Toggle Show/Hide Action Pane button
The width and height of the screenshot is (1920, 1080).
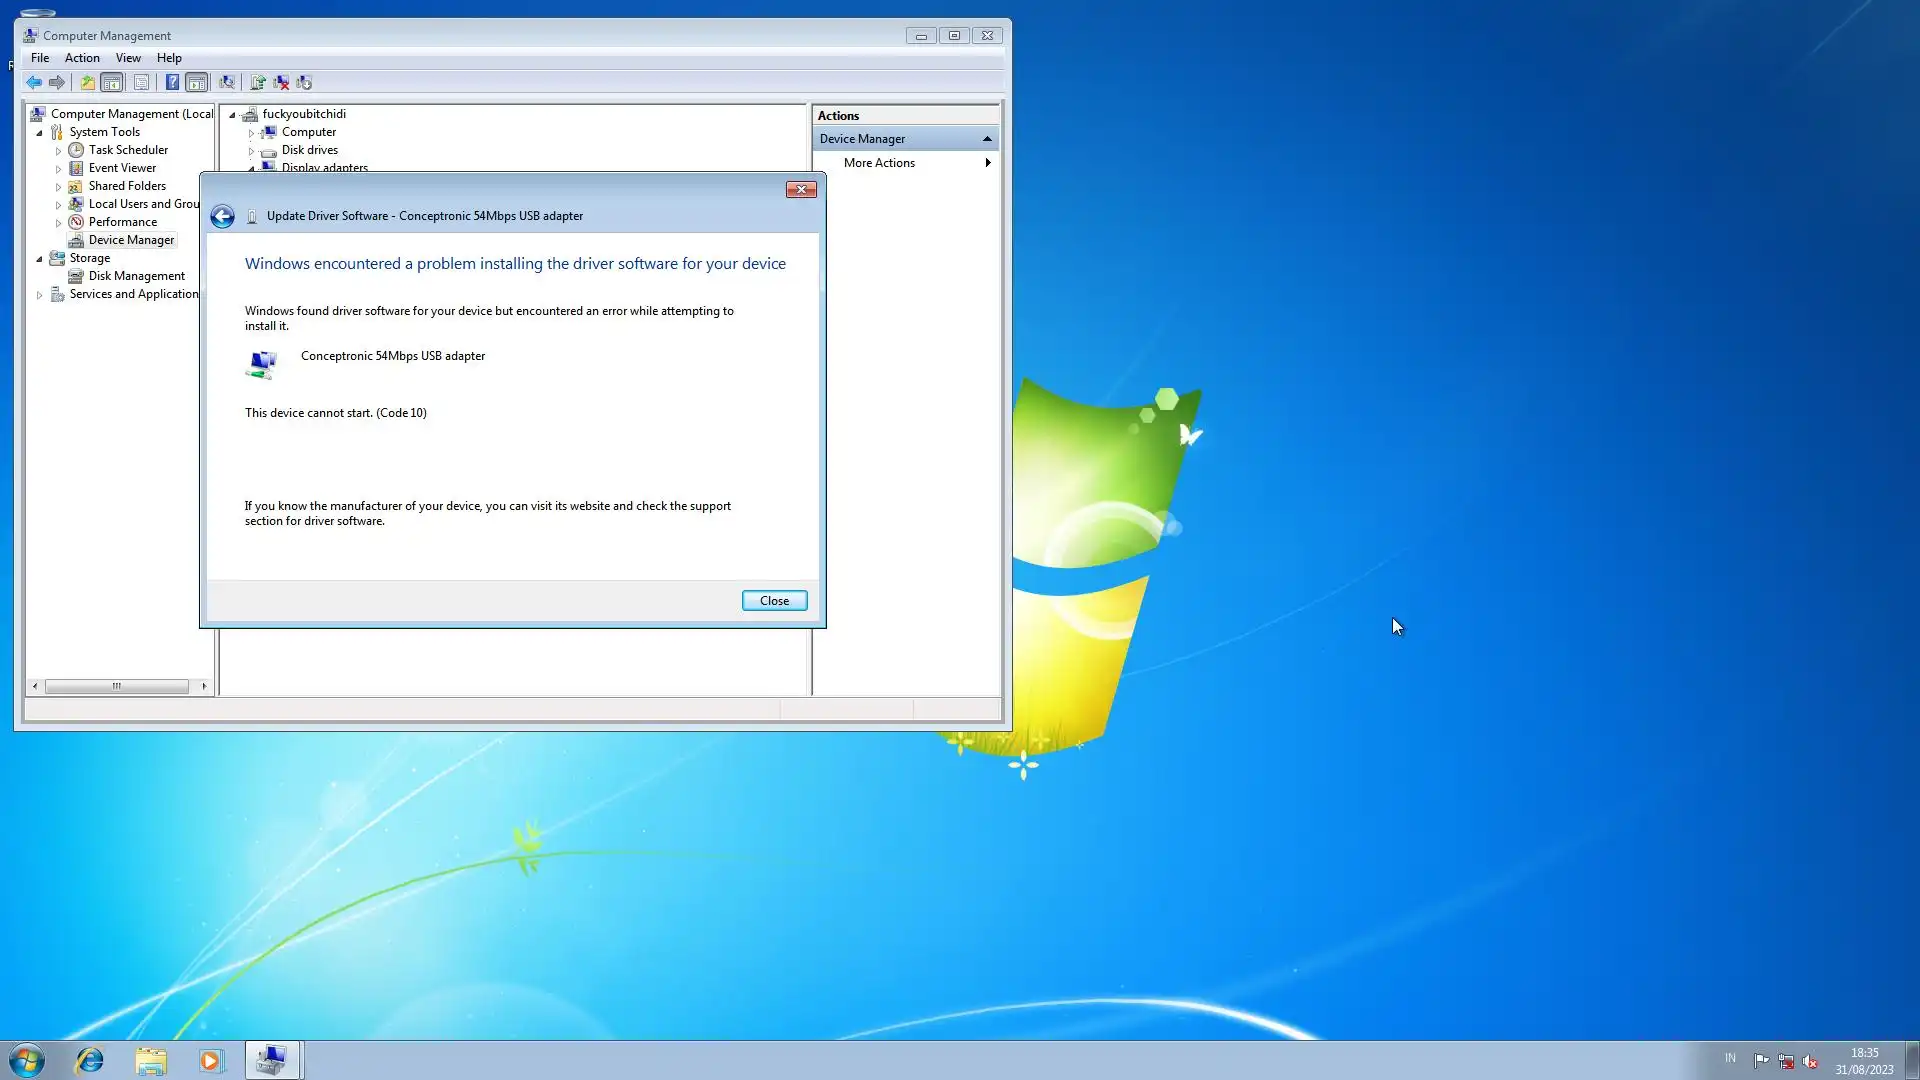click(197, 82)
